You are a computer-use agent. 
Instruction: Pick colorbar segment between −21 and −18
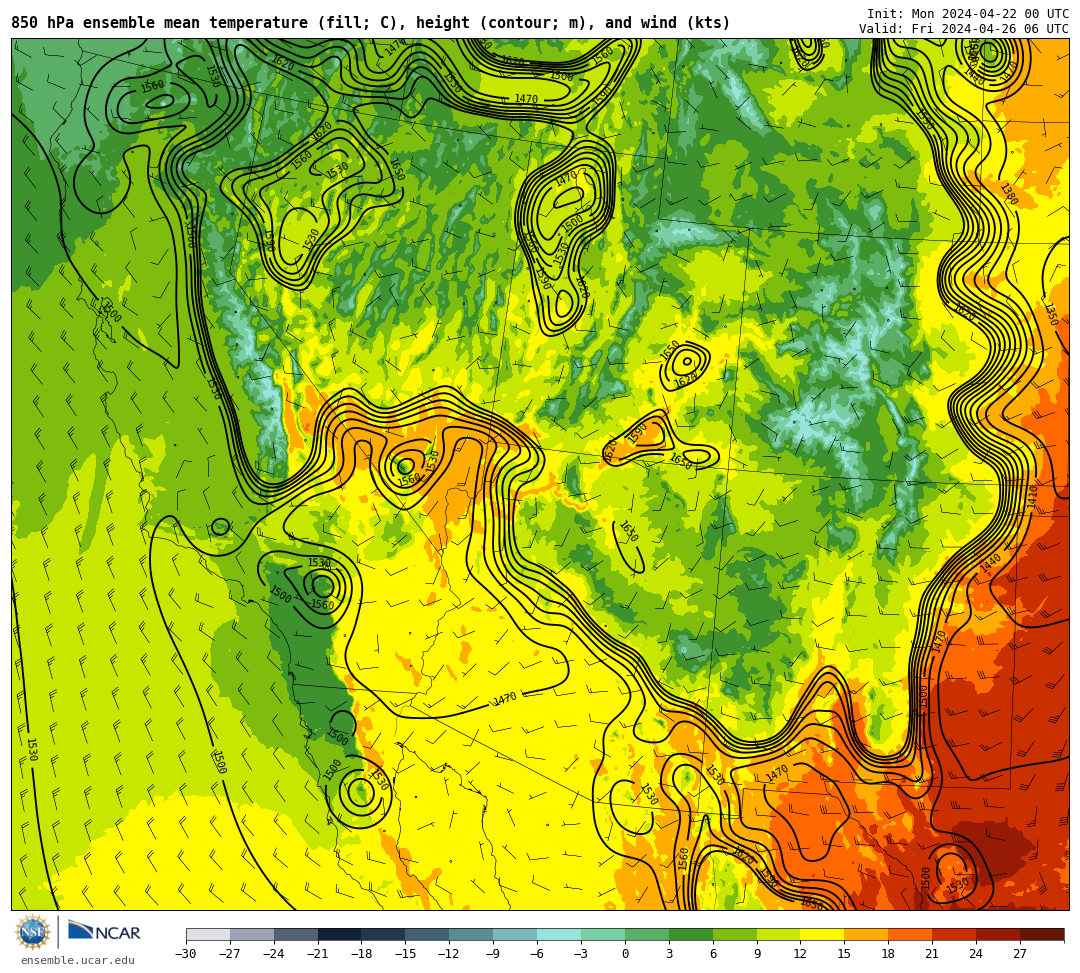pos(340,934)
